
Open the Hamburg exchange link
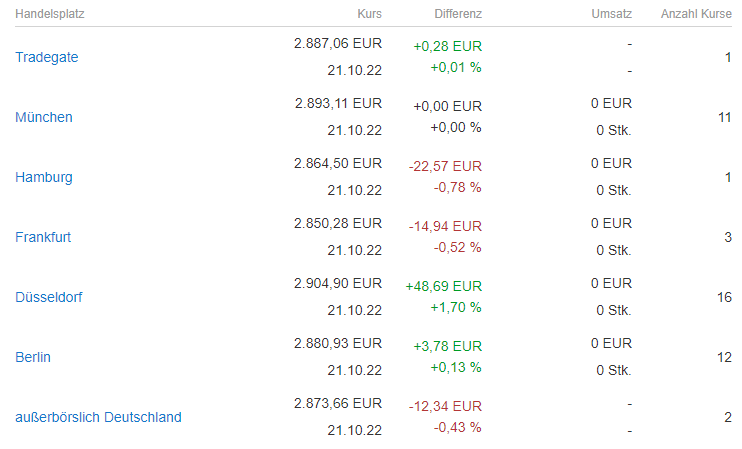(x=43, y=177)
